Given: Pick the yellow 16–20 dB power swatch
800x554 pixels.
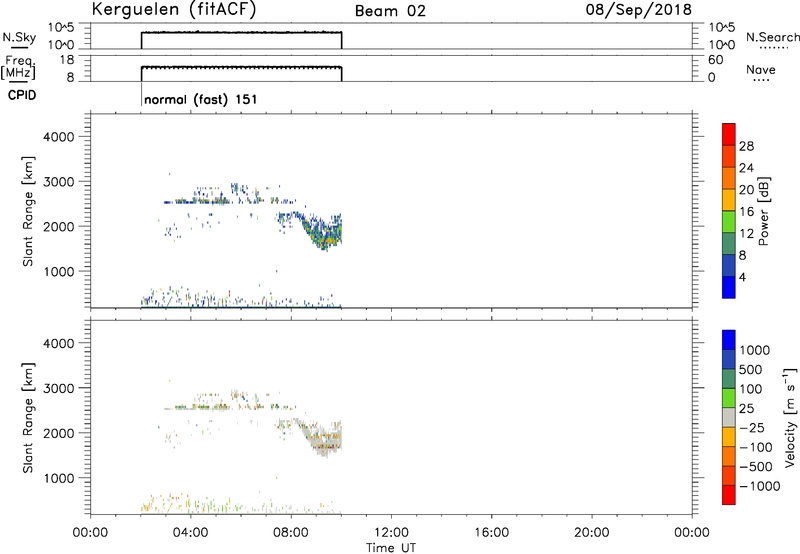Looking at the screenshot, I should (x=729, y=199).
